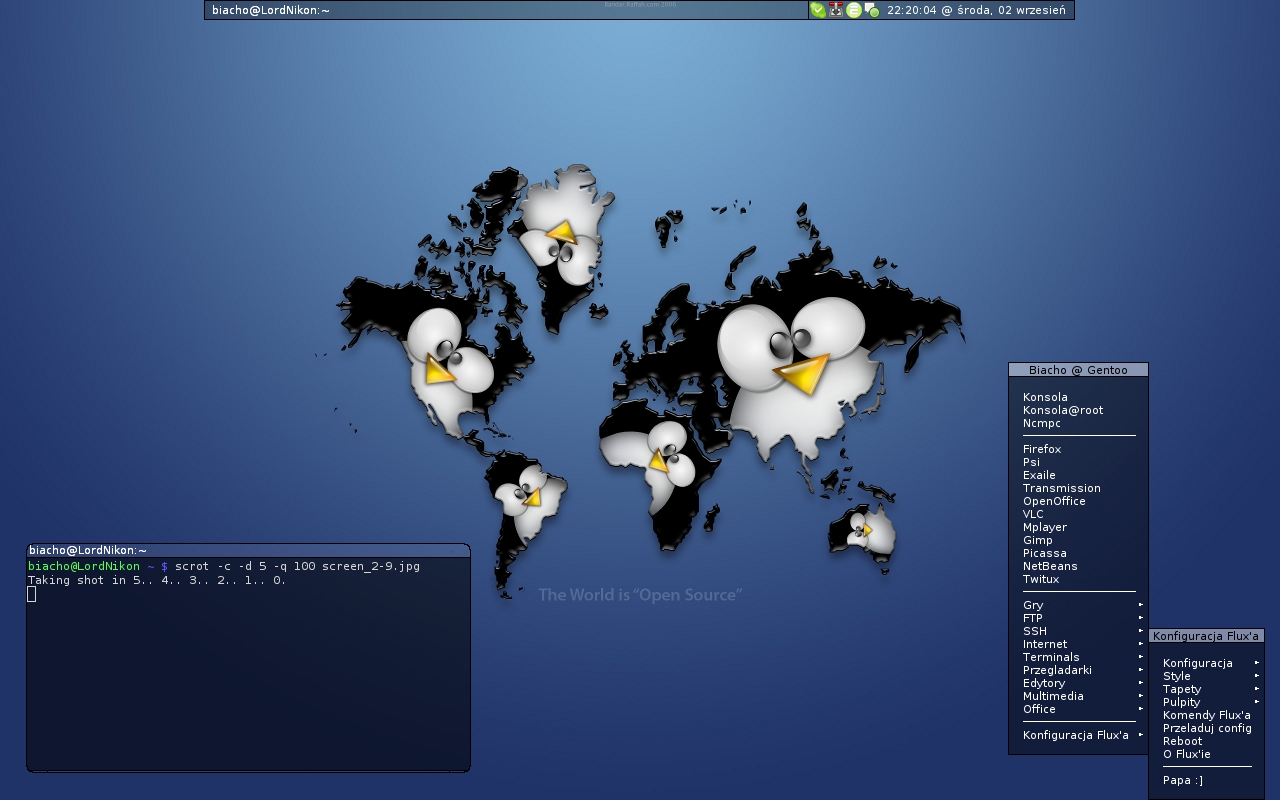1280x800 pixels.
Task: Click the green checkmark tray icon
Action: [818, 10]
